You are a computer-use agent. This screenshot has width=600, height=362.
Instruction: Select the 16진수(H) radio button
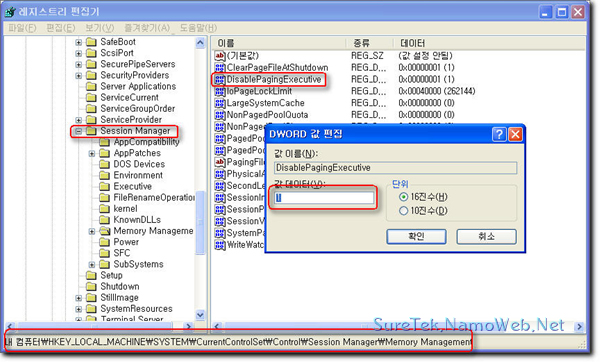pos(403,197)
